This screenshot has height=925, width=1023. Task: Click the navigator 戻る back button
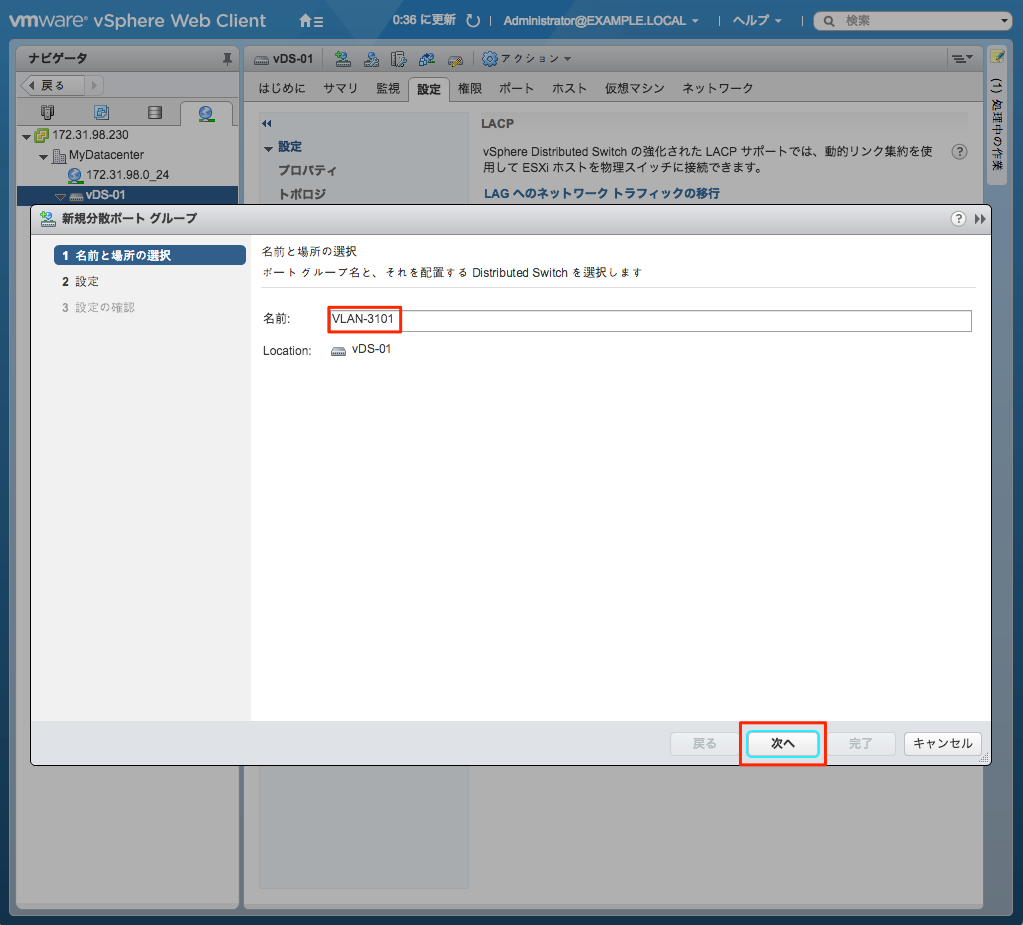pyautogui.click(x=53, y=85)
